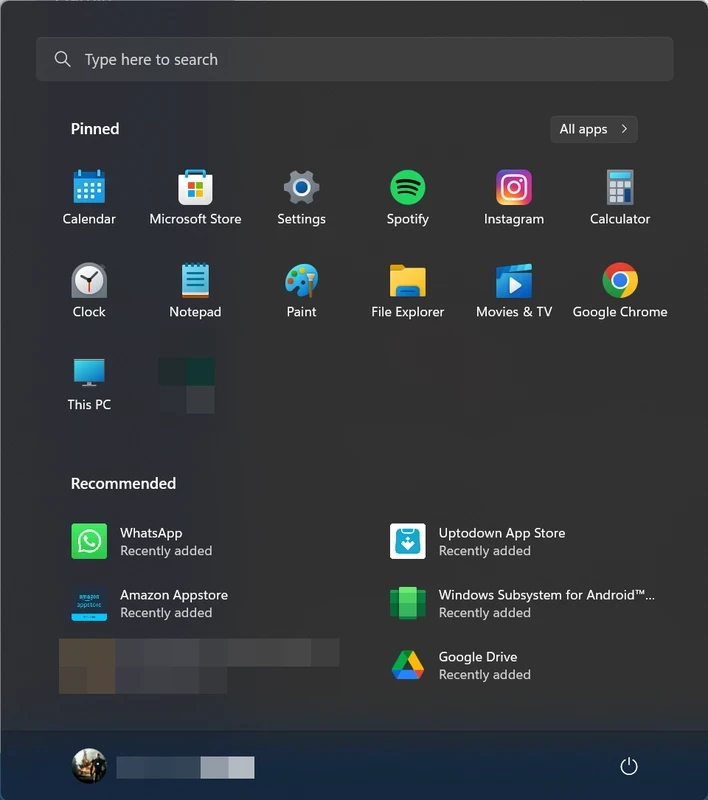Open This PC shortcut

(89, 374)
